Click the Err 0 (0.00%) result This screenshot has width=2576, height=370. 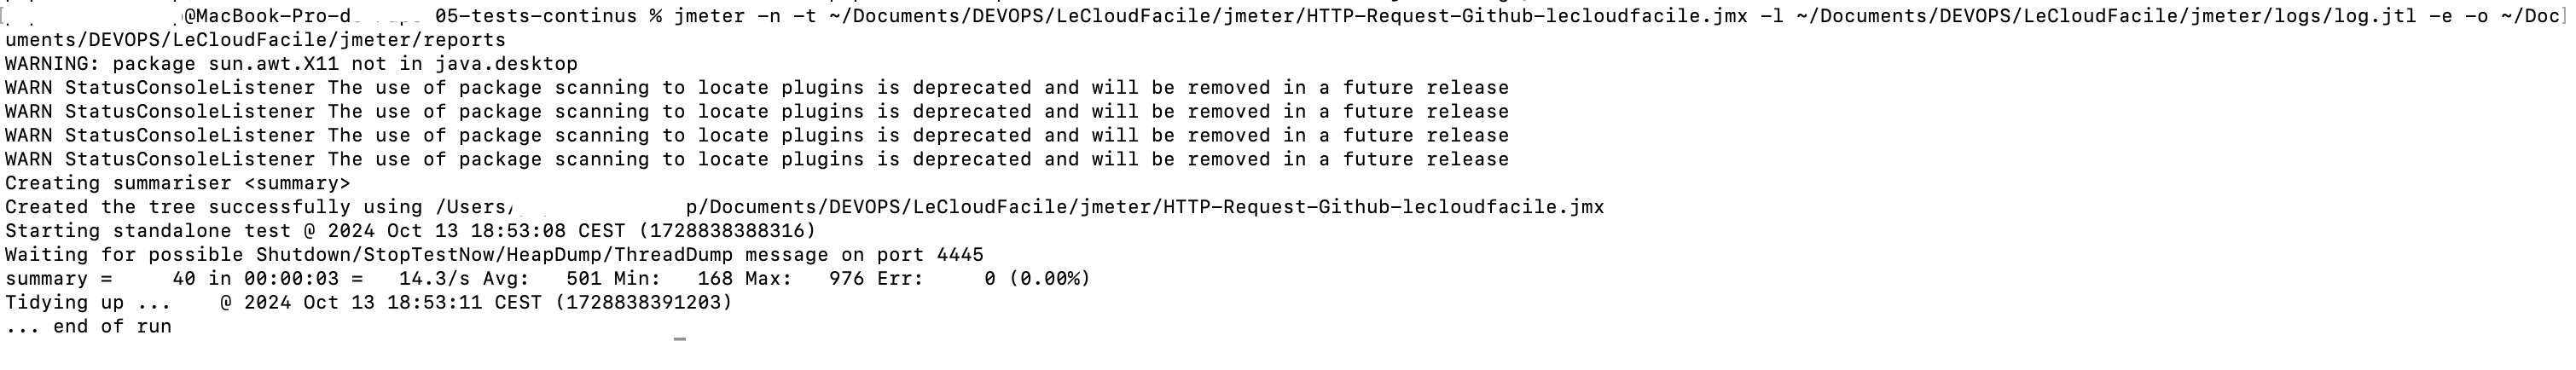coord(1035,279)
